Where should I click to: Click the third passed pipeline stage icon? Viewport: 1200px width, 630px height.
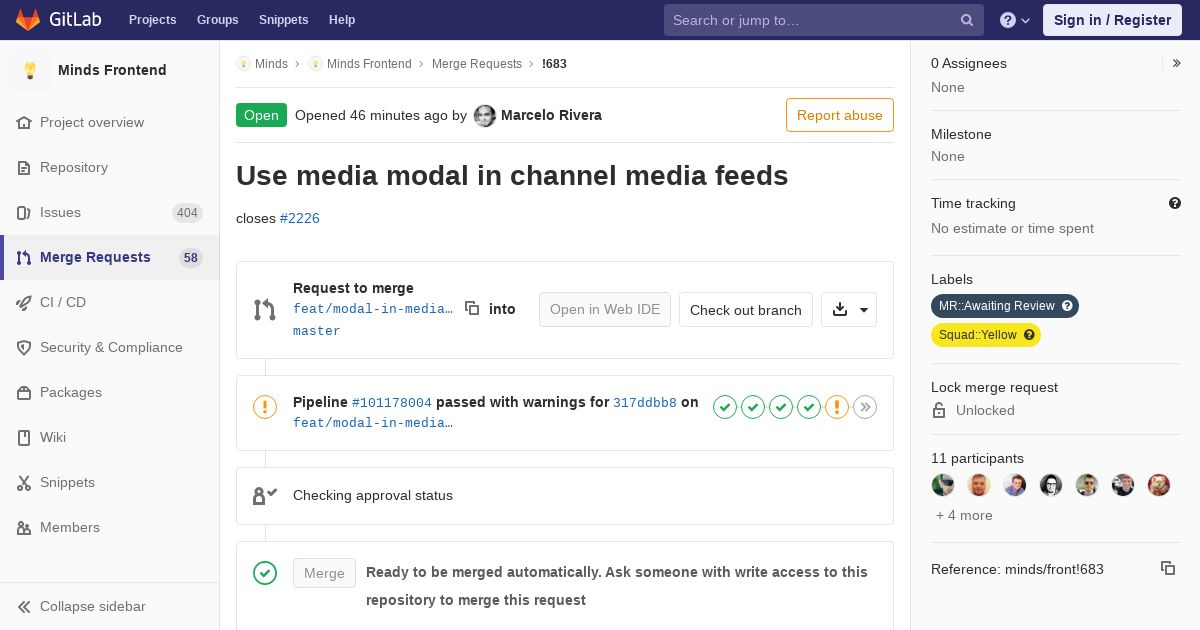pyautogui.click(x=781, y=407)
